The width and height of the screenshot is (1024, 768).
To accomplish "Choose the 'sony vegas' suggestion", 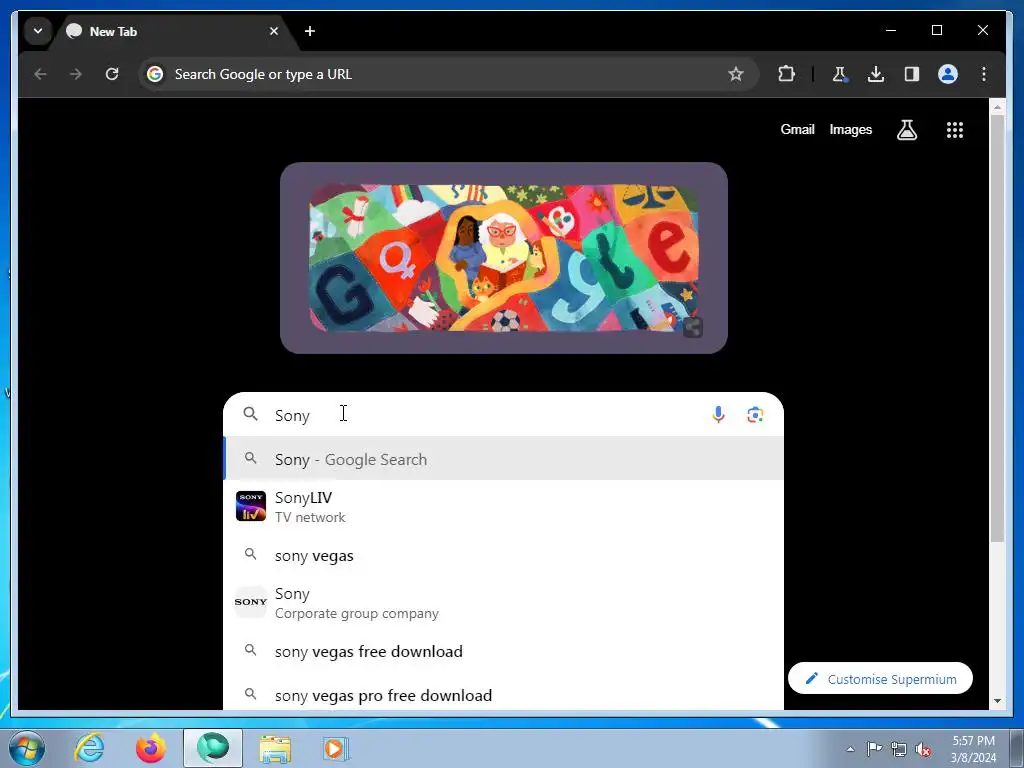I will (x=504, y=555).
